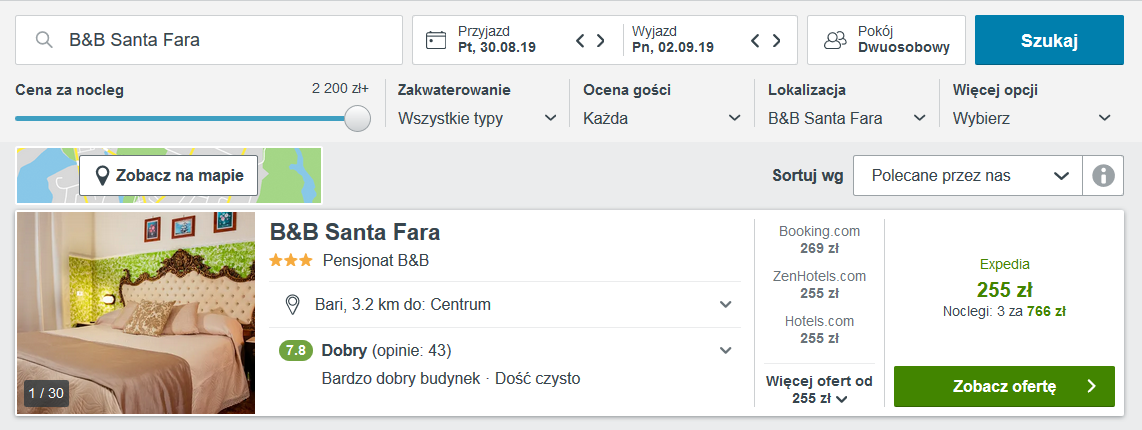The image size is (1142, 430).
Task: Click the Noclegi: 3 za 766 zł text
Action: 1004,312
